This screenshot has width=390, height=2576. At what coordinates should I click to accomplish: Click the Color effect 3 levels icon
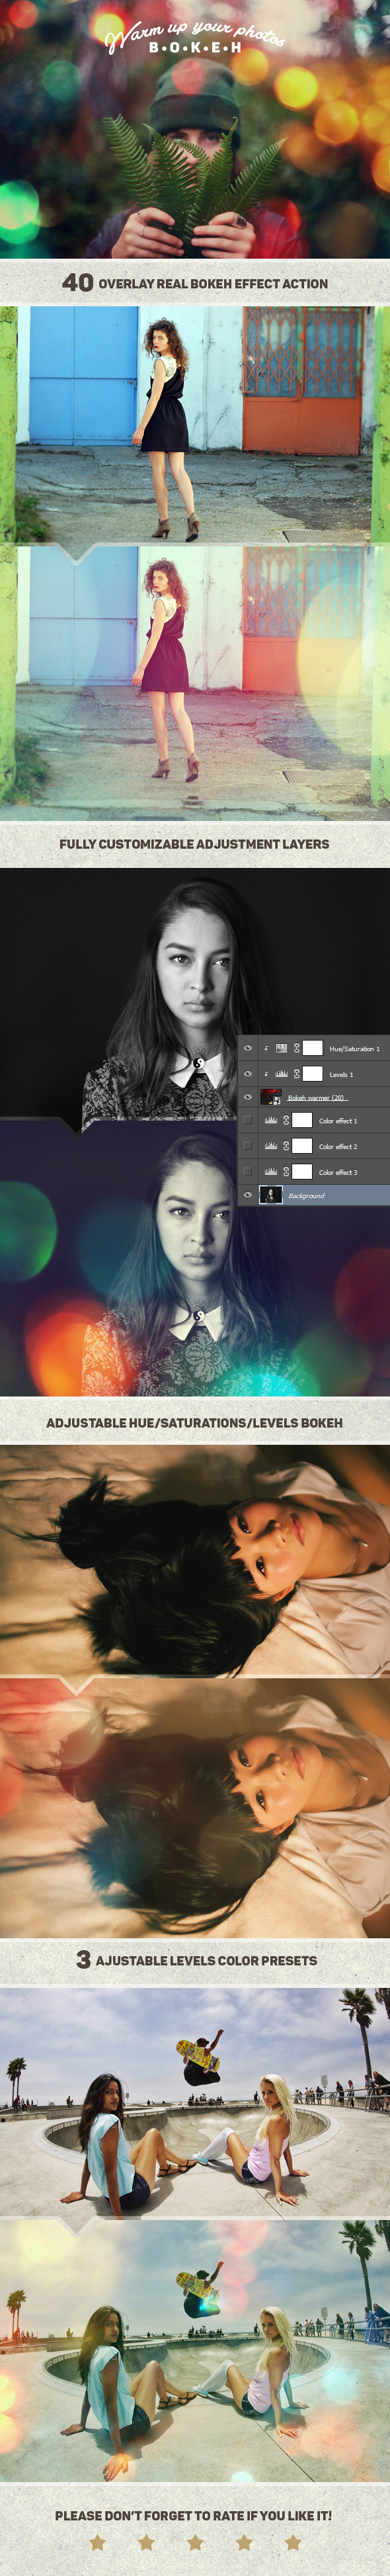tap(271, 1171)
